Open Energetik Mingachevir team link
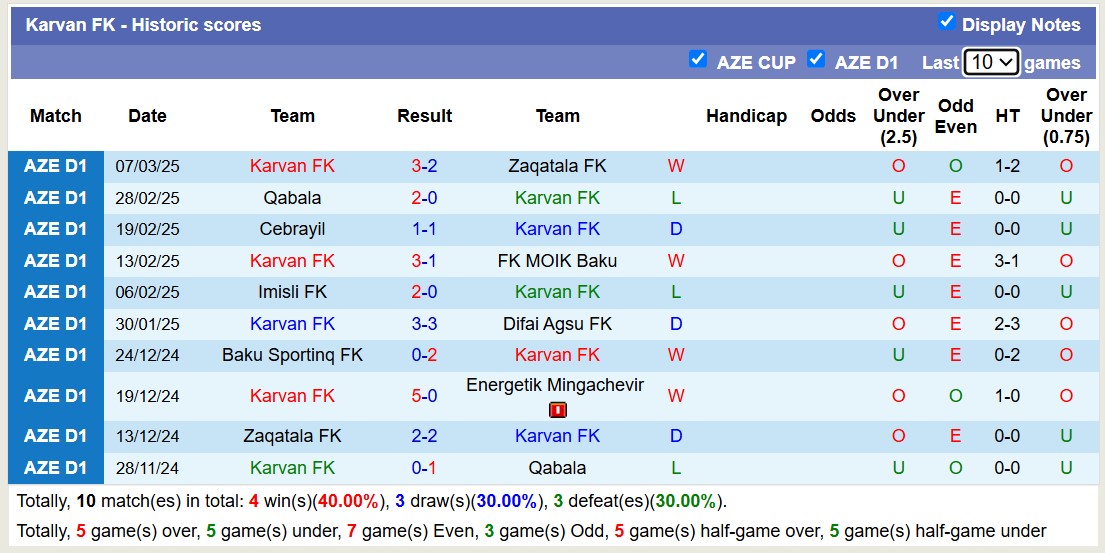Screen dimensions: 1105x553 click(x=557, y=385)
